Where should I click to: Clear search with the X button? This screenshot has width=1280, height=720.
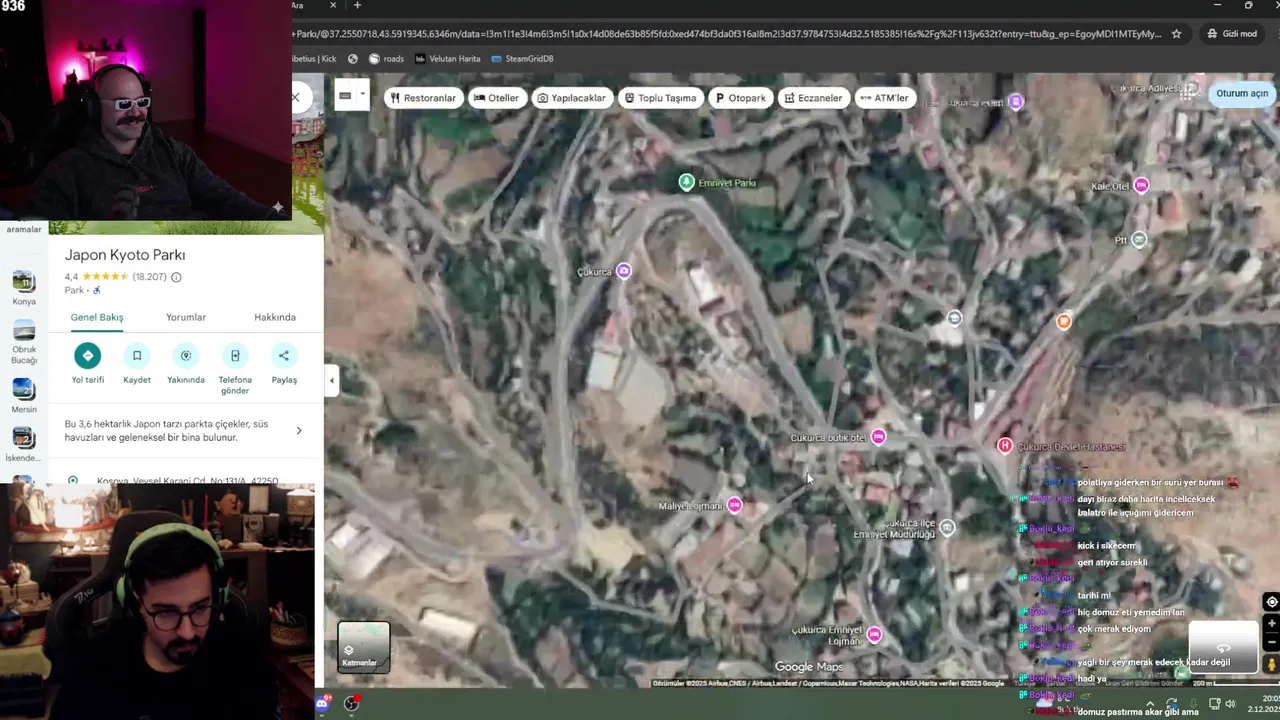pyautogui.click(x=296, y=97)
